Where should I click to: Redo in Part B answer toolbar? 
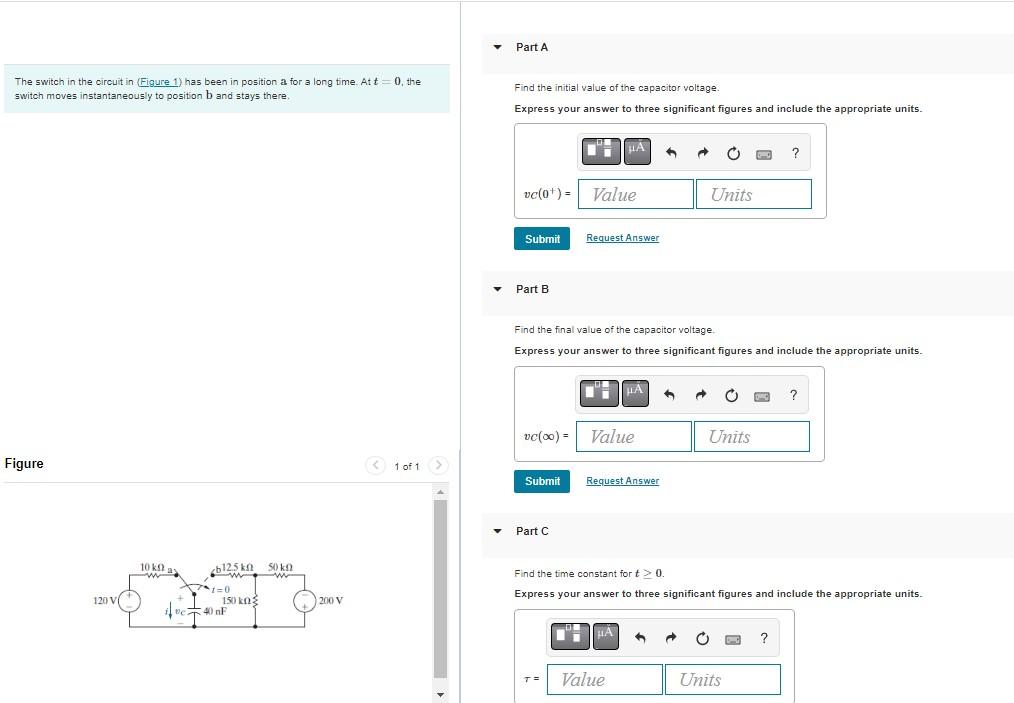tap(701, 395)
